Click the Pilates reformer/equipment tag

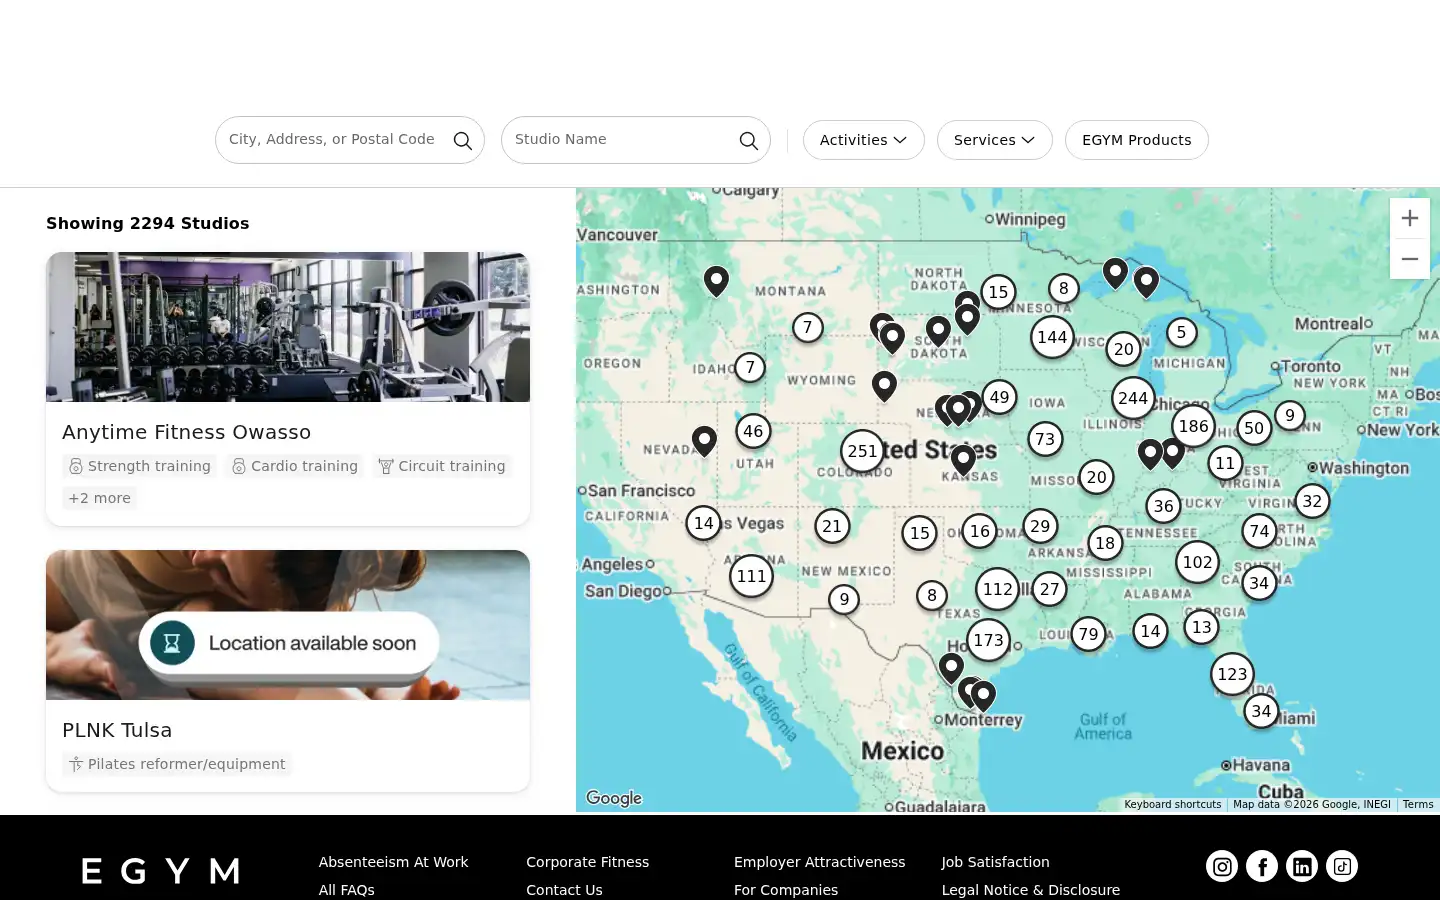click(x=176, y=764)
